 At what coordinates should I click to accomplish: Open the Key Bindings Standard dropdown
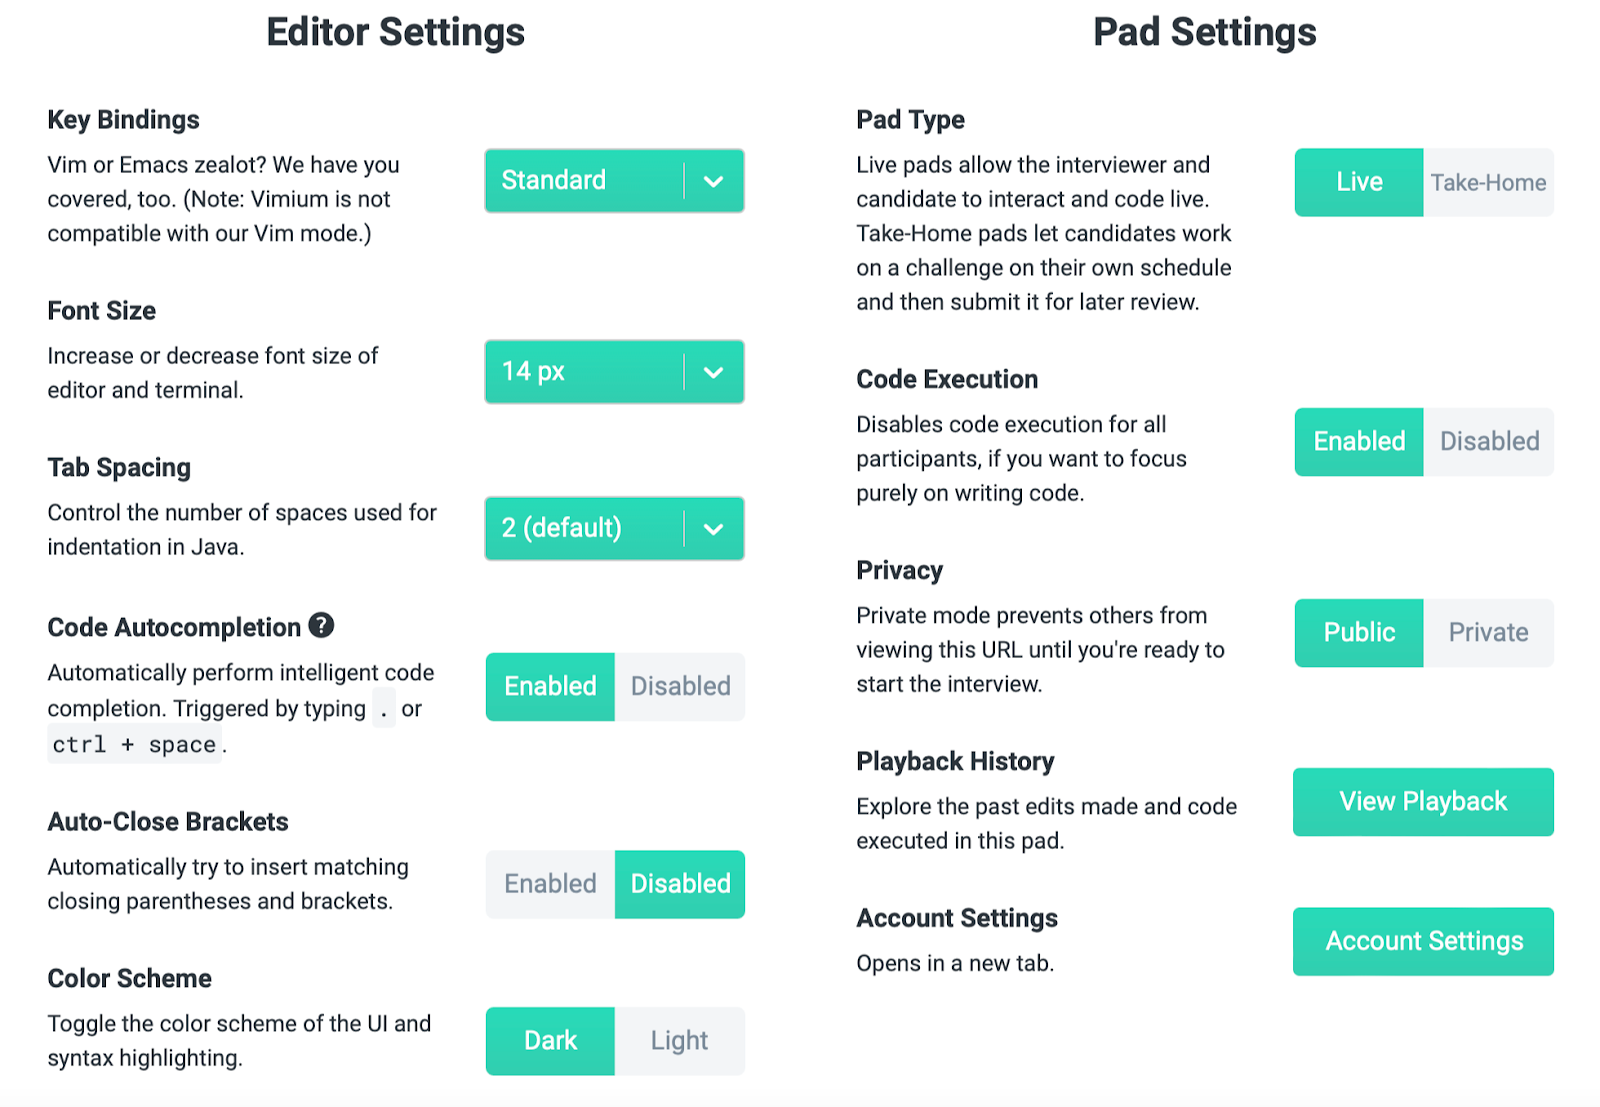point(614,181)
